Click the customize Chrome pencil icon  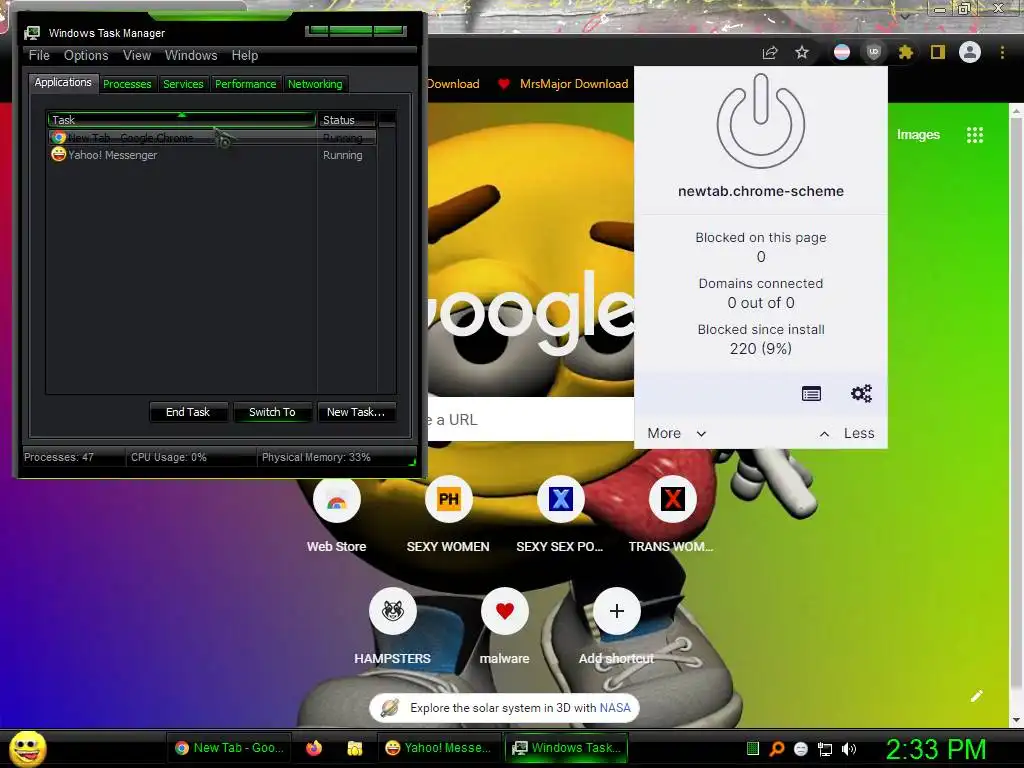(976, 696)
